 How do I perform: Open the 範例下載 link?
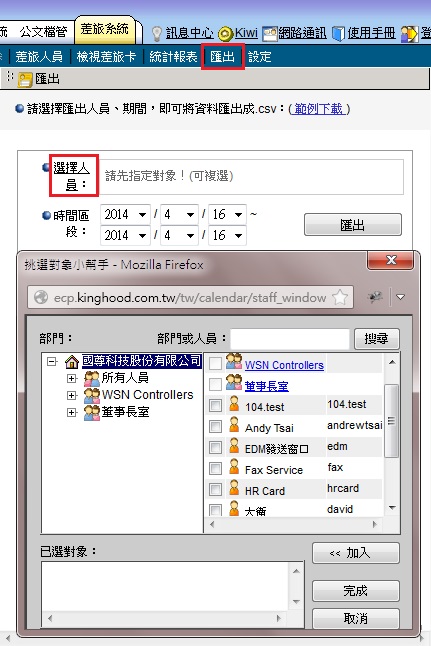[x=319, y=109]
